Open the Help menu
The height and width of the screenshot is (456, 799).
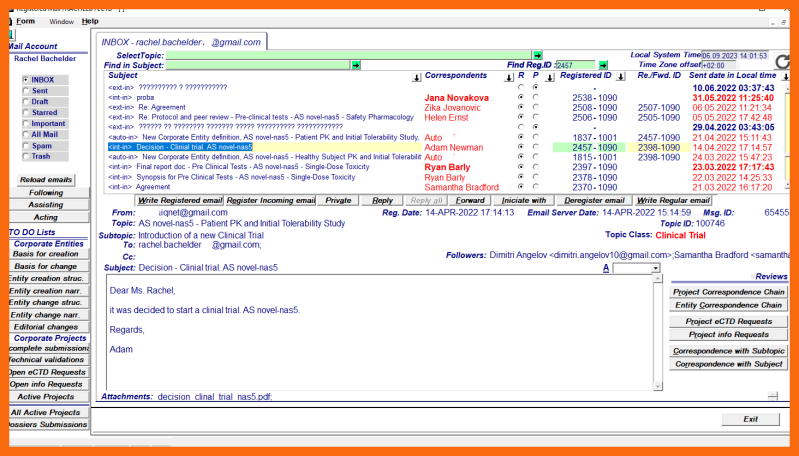tap(90, 21)
